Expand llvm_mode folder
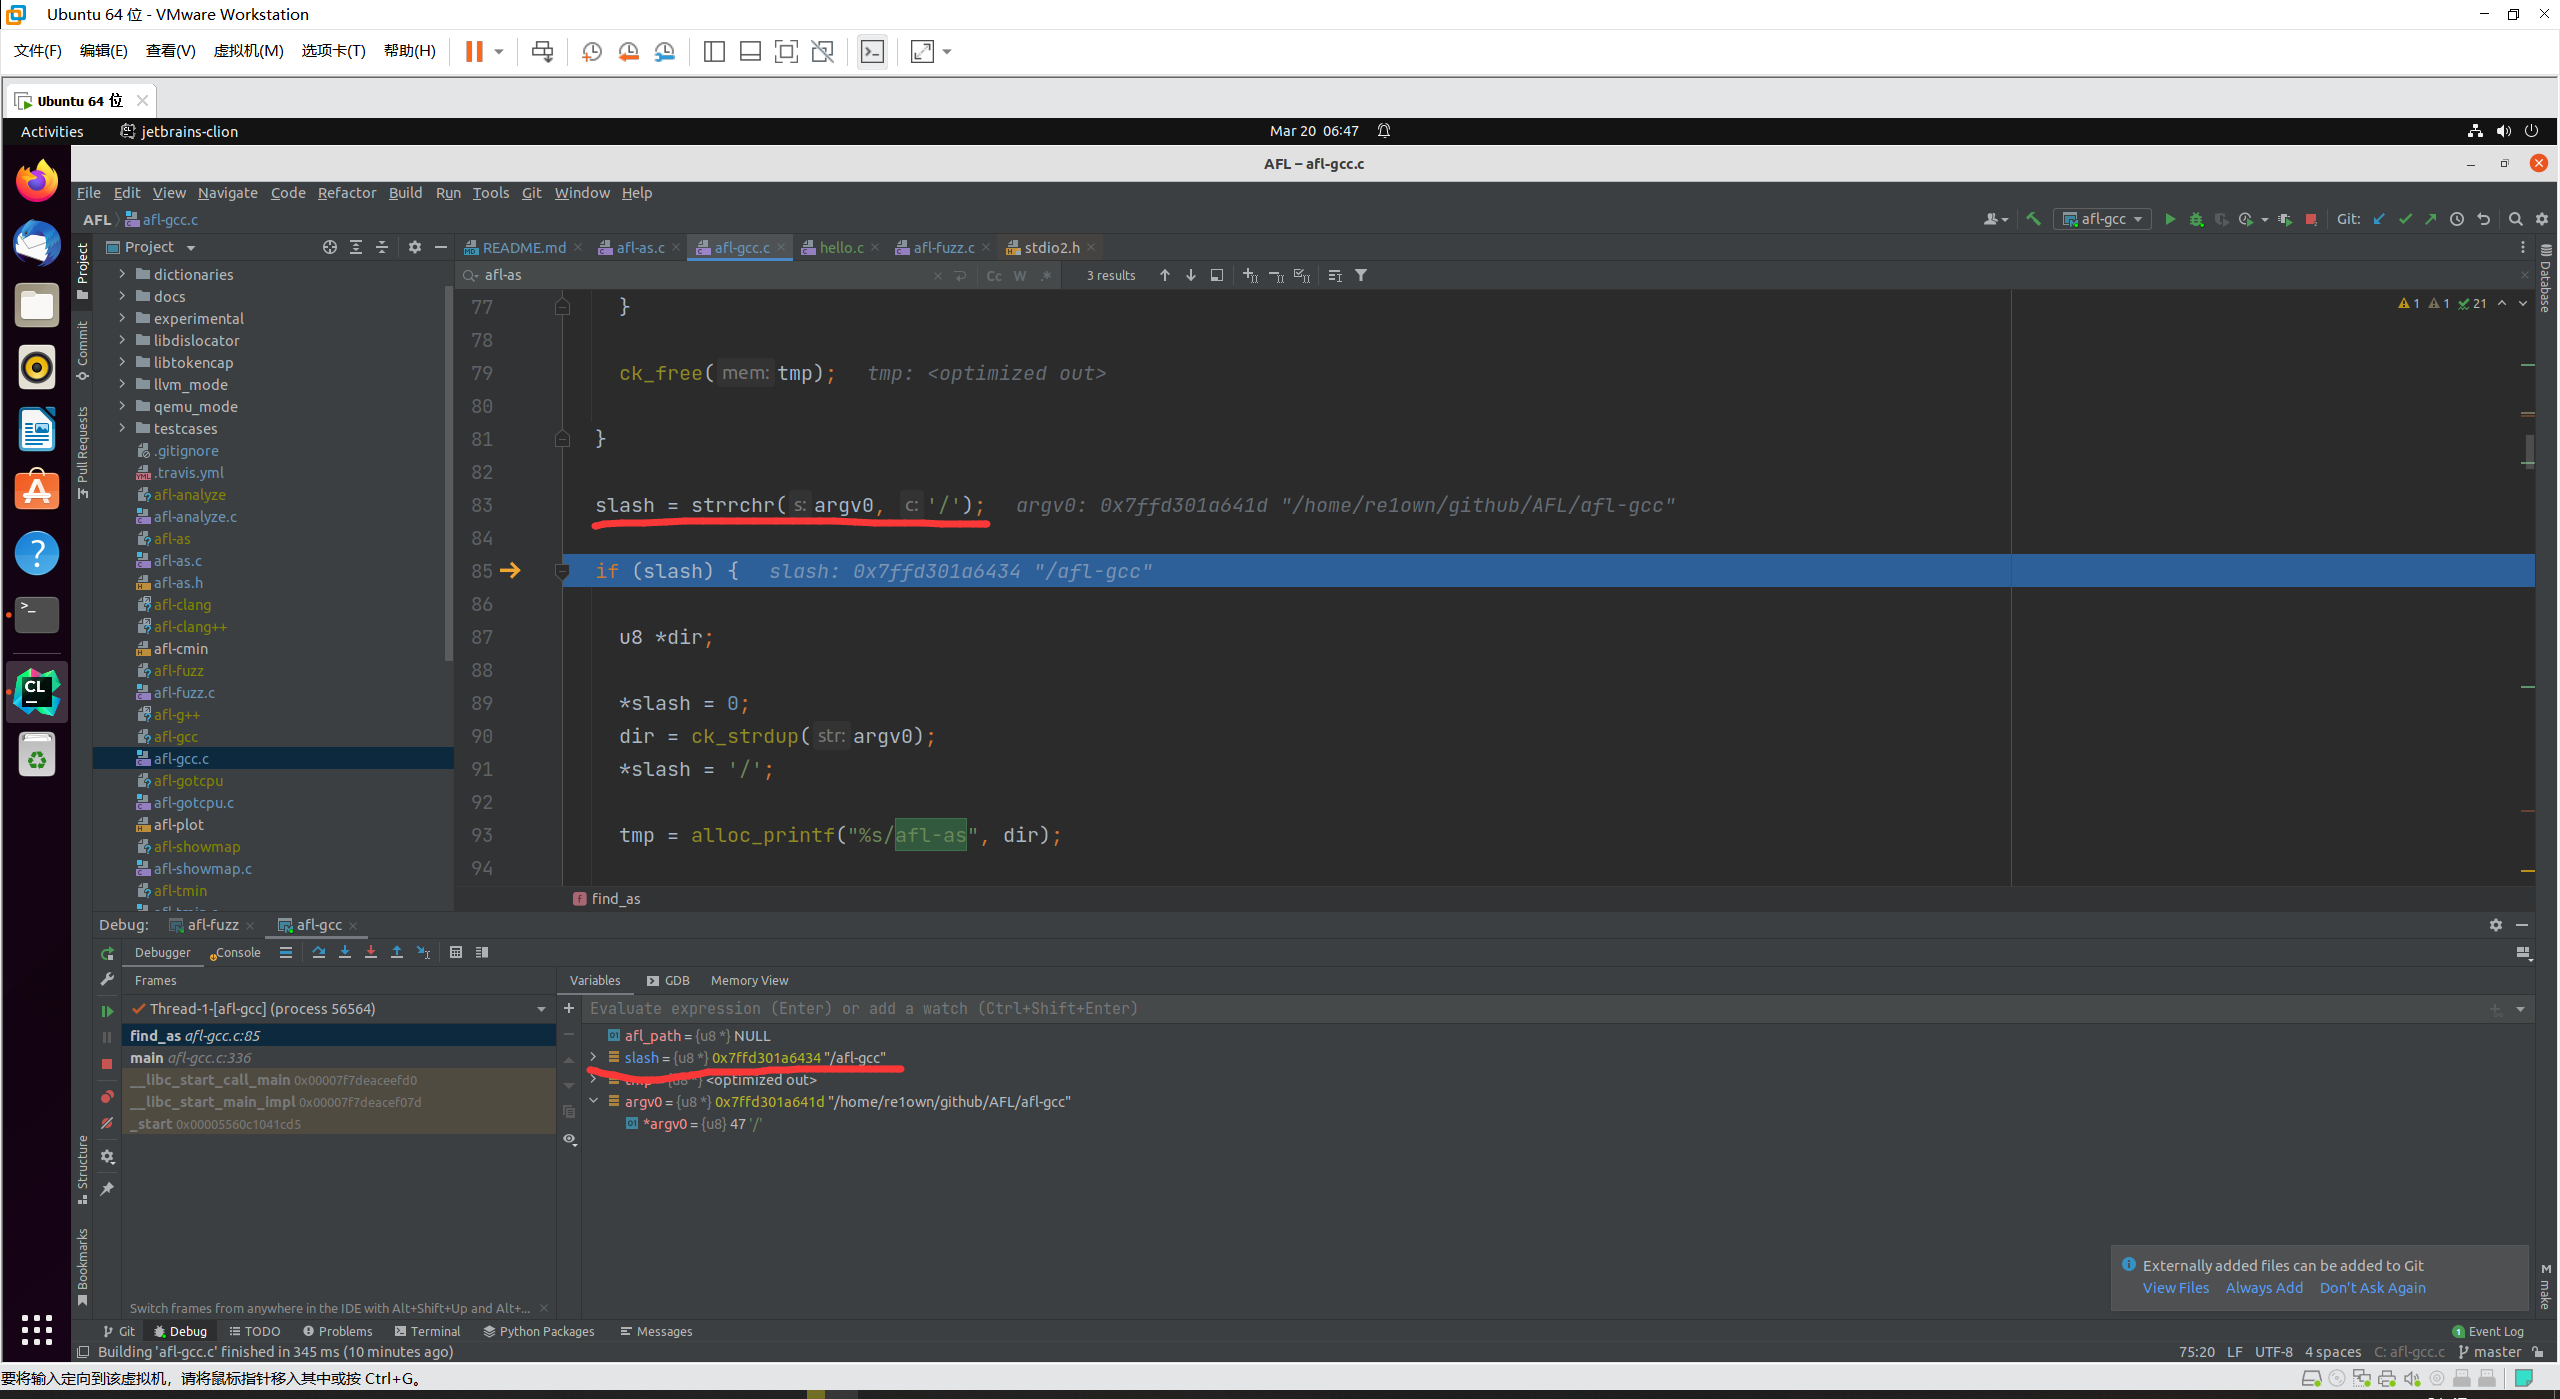The height and width of the screenshot is (1399, 2560). point(122,384)
